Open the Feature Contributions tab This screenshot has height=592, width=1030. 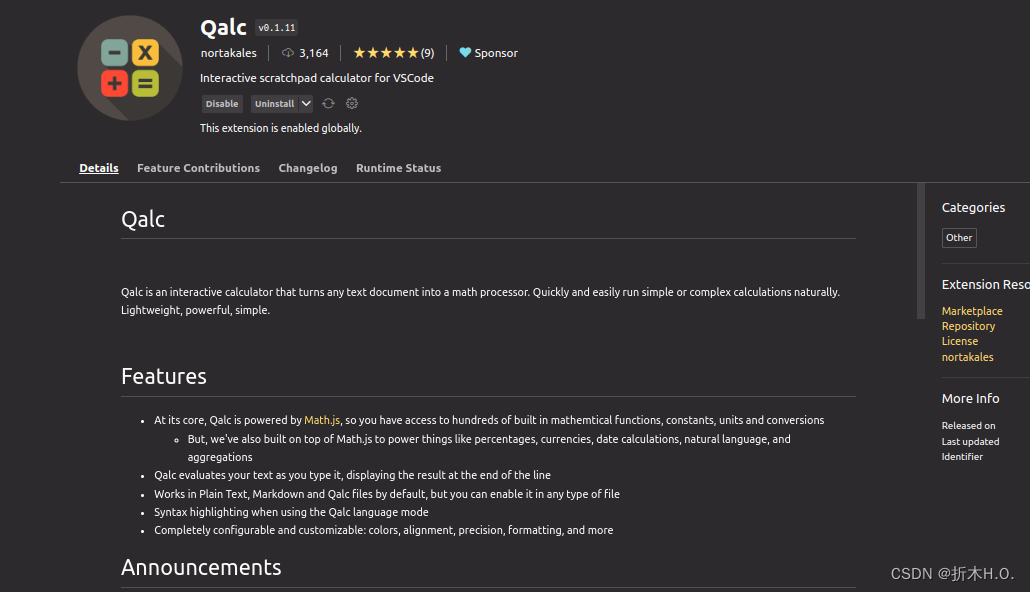[198, 168]
